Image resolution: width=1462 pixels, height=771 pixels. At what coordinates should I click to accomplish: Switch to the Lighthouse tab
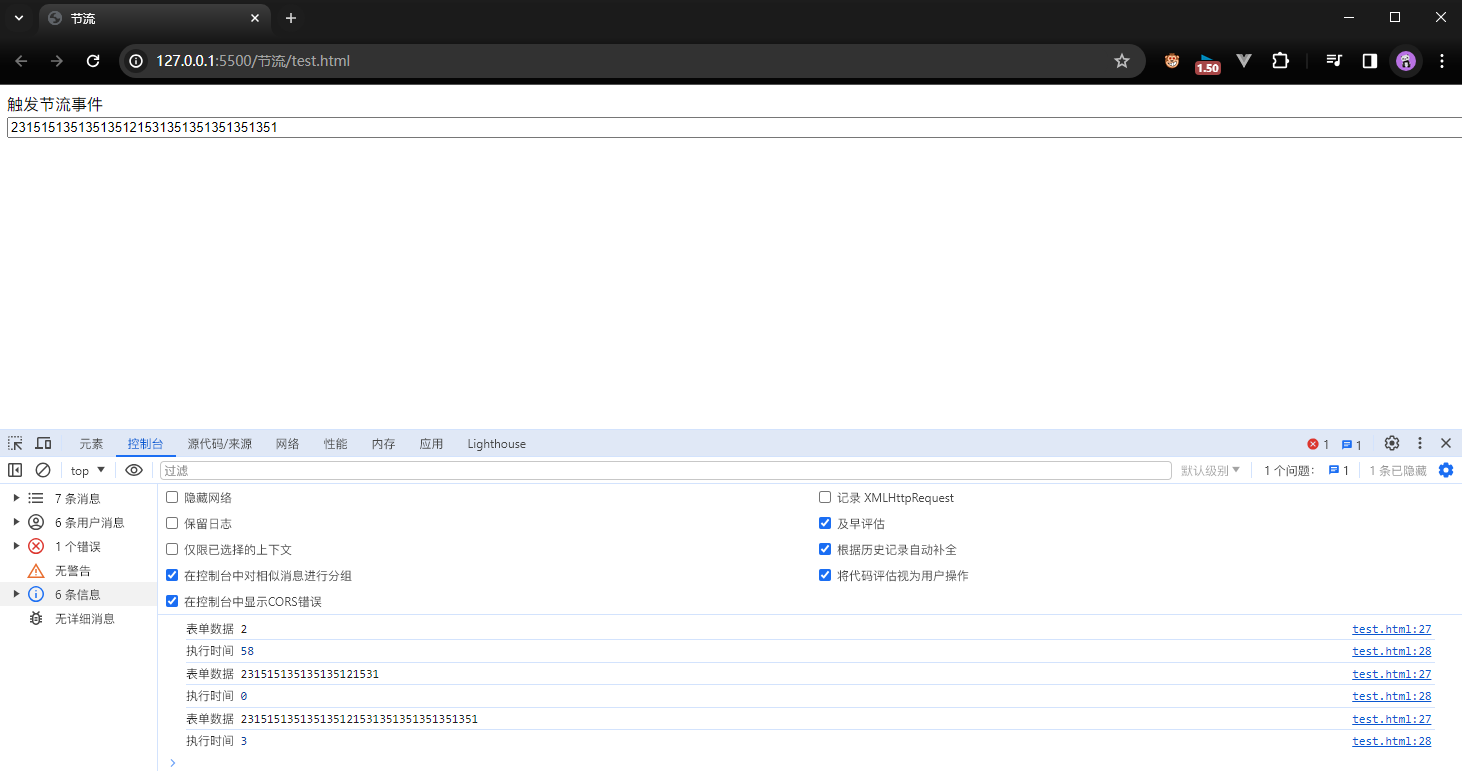(496, 444)
